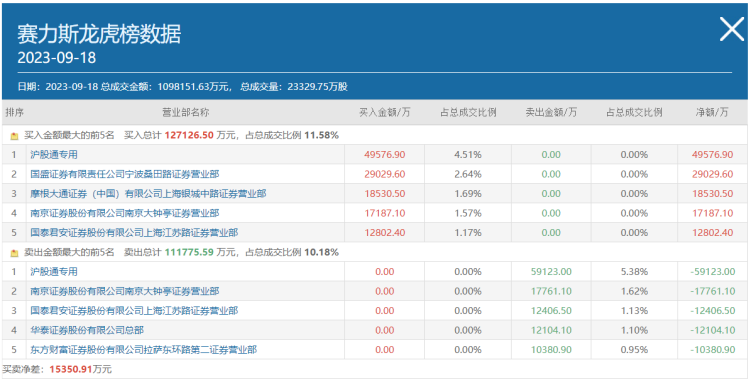752x382 pixels.
Task: Click the 总成交量 23329.75万股 text
Action: point(294,87)
